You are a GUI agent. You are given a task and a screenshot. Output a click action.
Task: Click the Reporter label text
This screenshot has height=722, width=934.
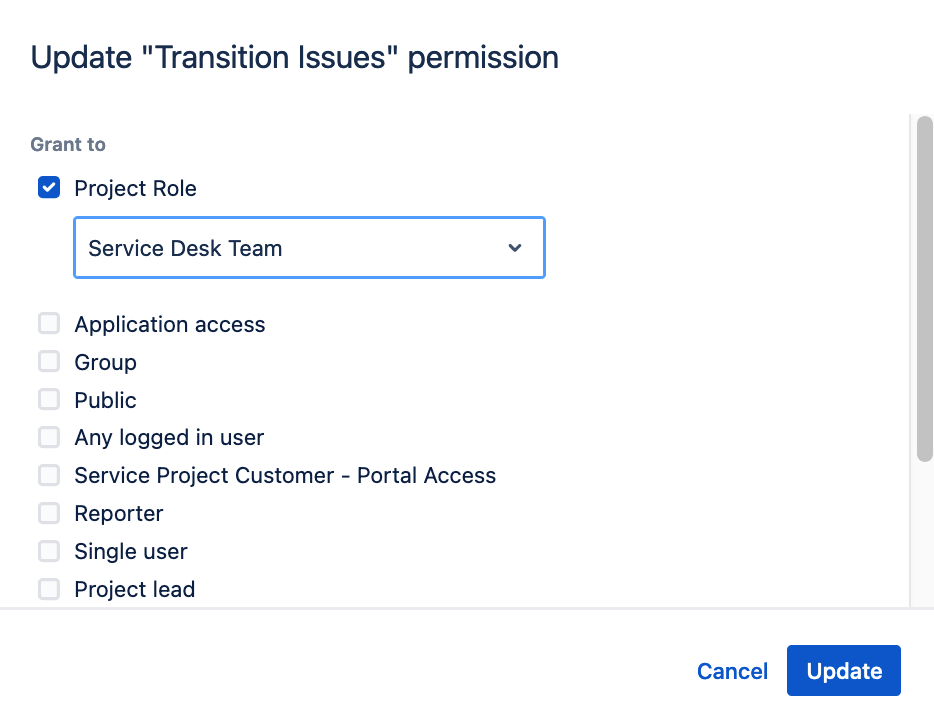pos(118,513)
